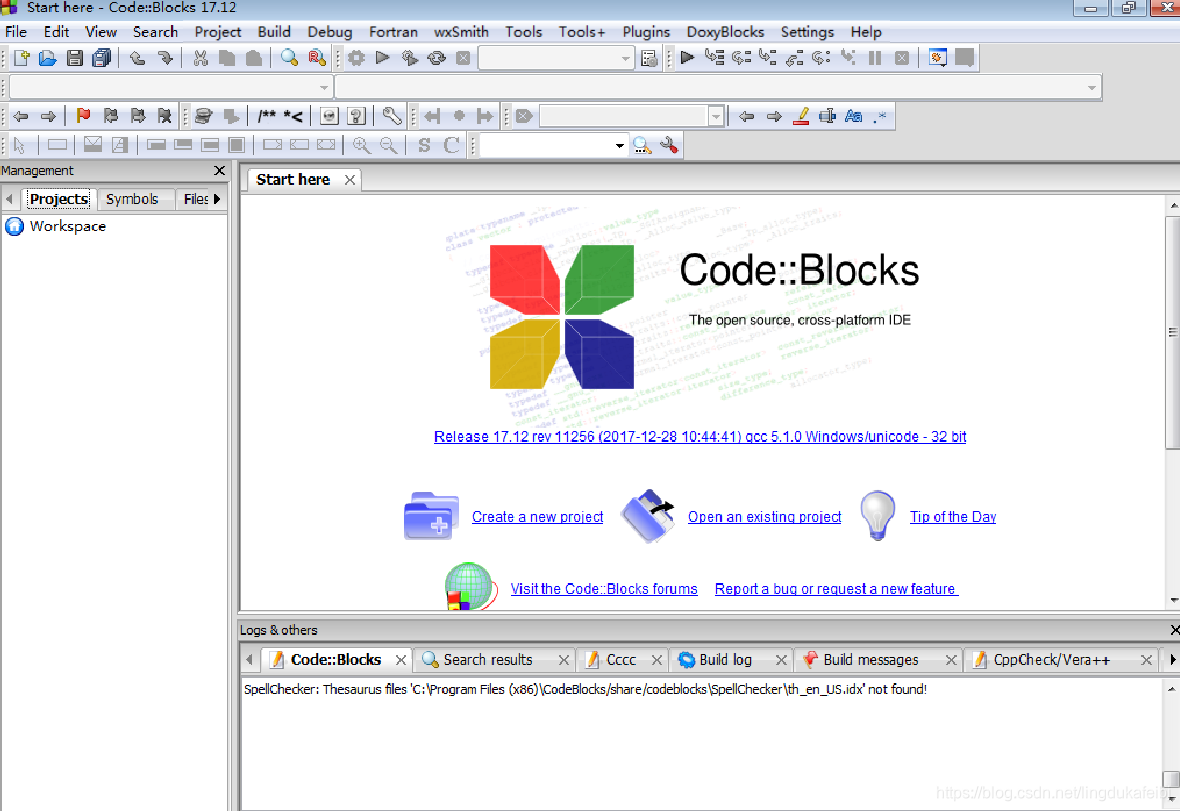Open the code completion scope dropdown
Viewport: 1180px width, 811px height.
tap(324, 87)
